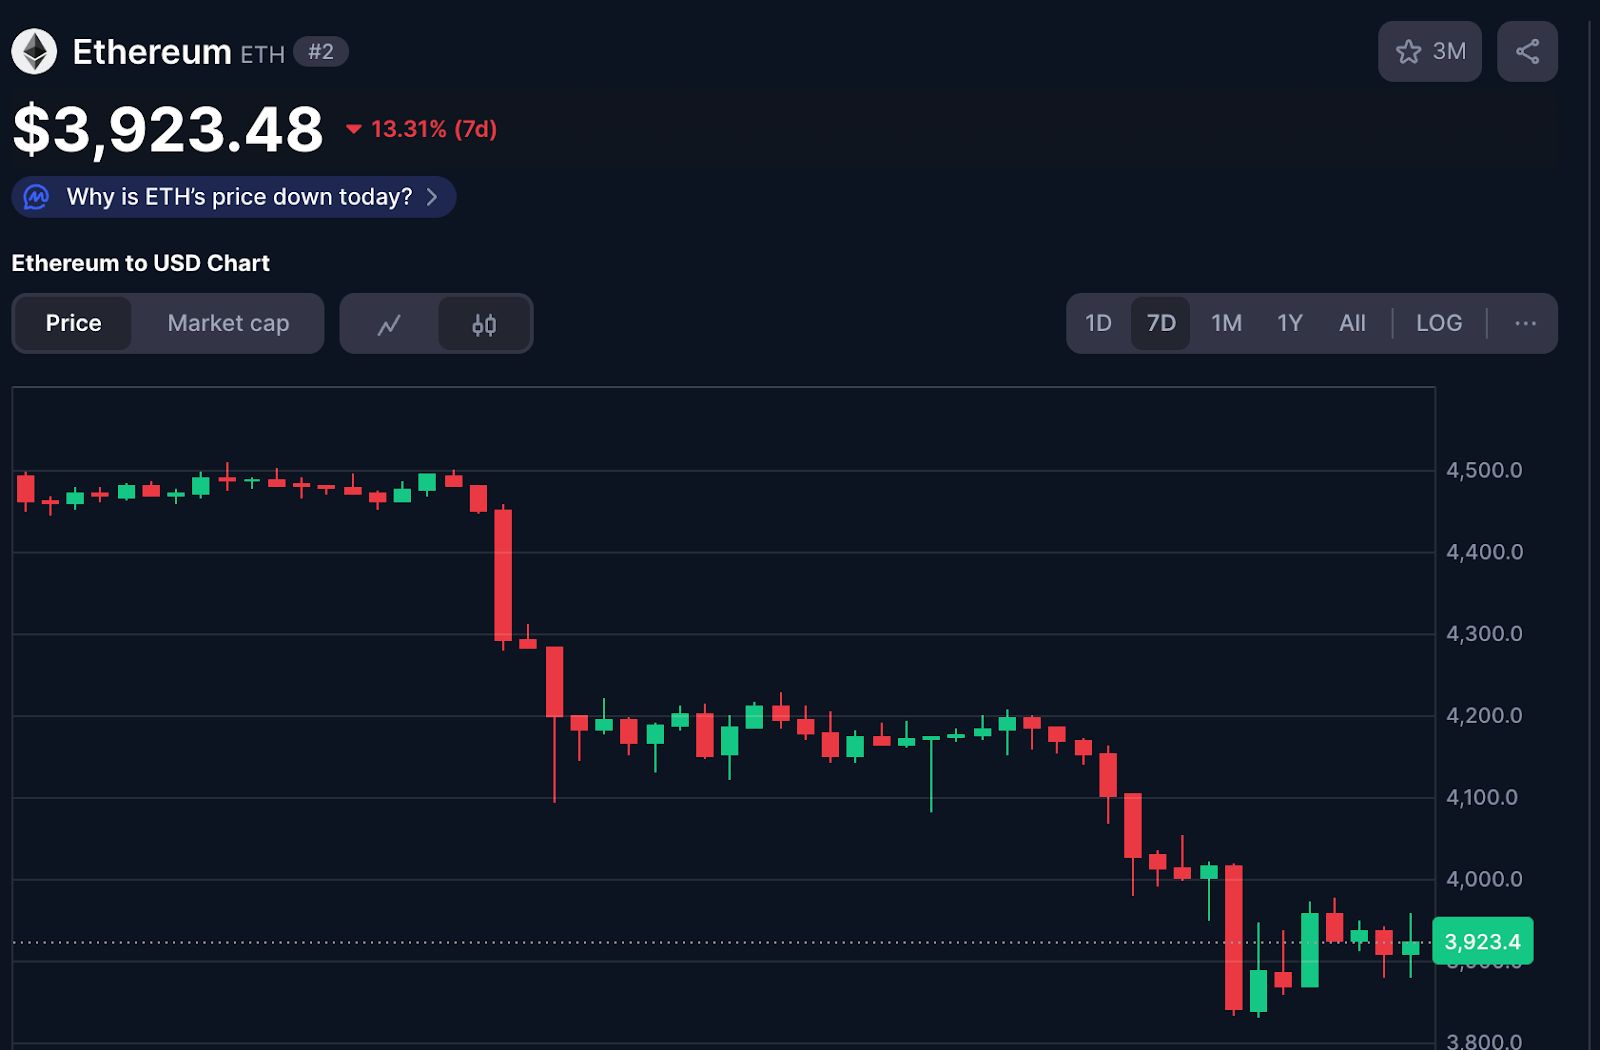Click the share icon button

[1527, 52]
